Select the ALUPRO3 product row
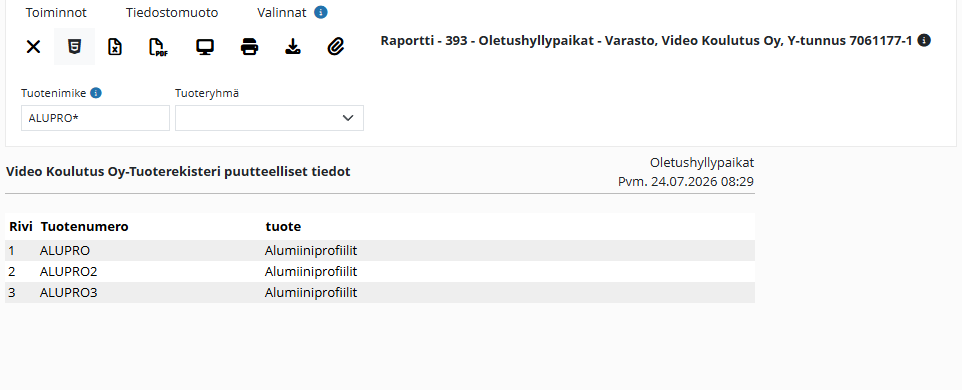Screen dimensions: 962x390 coord(380,292)
